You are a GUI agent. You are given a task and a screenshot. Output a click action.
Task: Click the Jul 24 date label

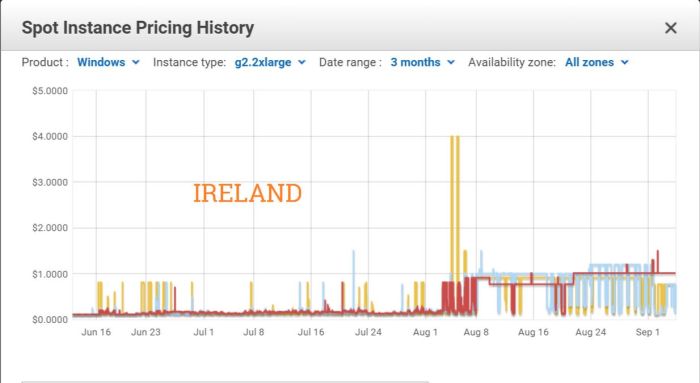[368, 332]
